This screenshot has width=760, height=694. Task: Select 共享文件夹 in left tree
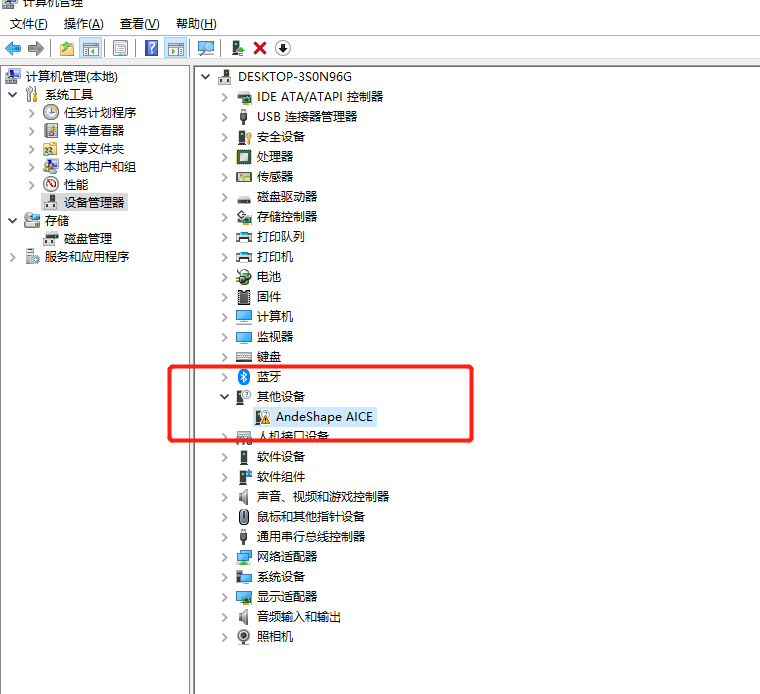[94, 149]
